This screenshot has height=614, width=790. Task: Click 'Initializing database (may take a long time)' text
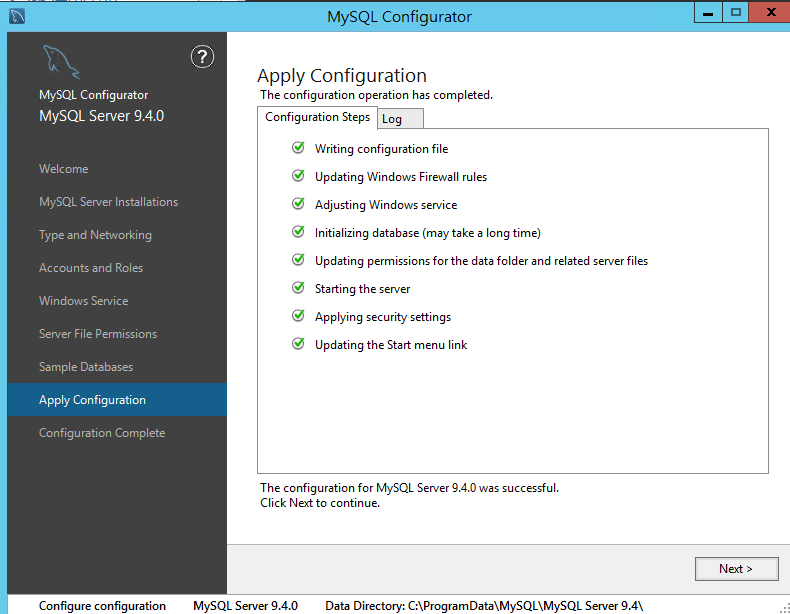(x=428, y=233)
